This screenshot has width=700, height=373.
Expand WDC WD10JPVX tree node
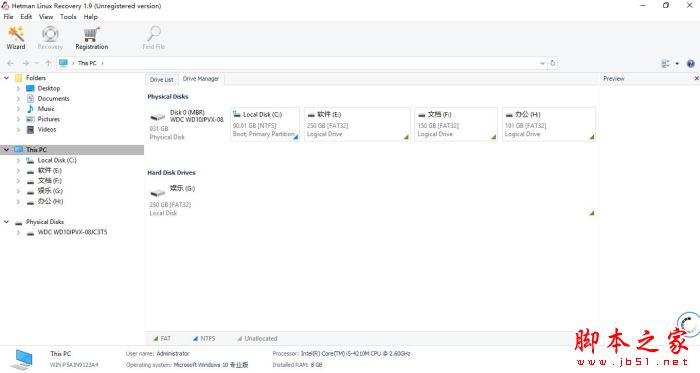(x=18, y=232)
